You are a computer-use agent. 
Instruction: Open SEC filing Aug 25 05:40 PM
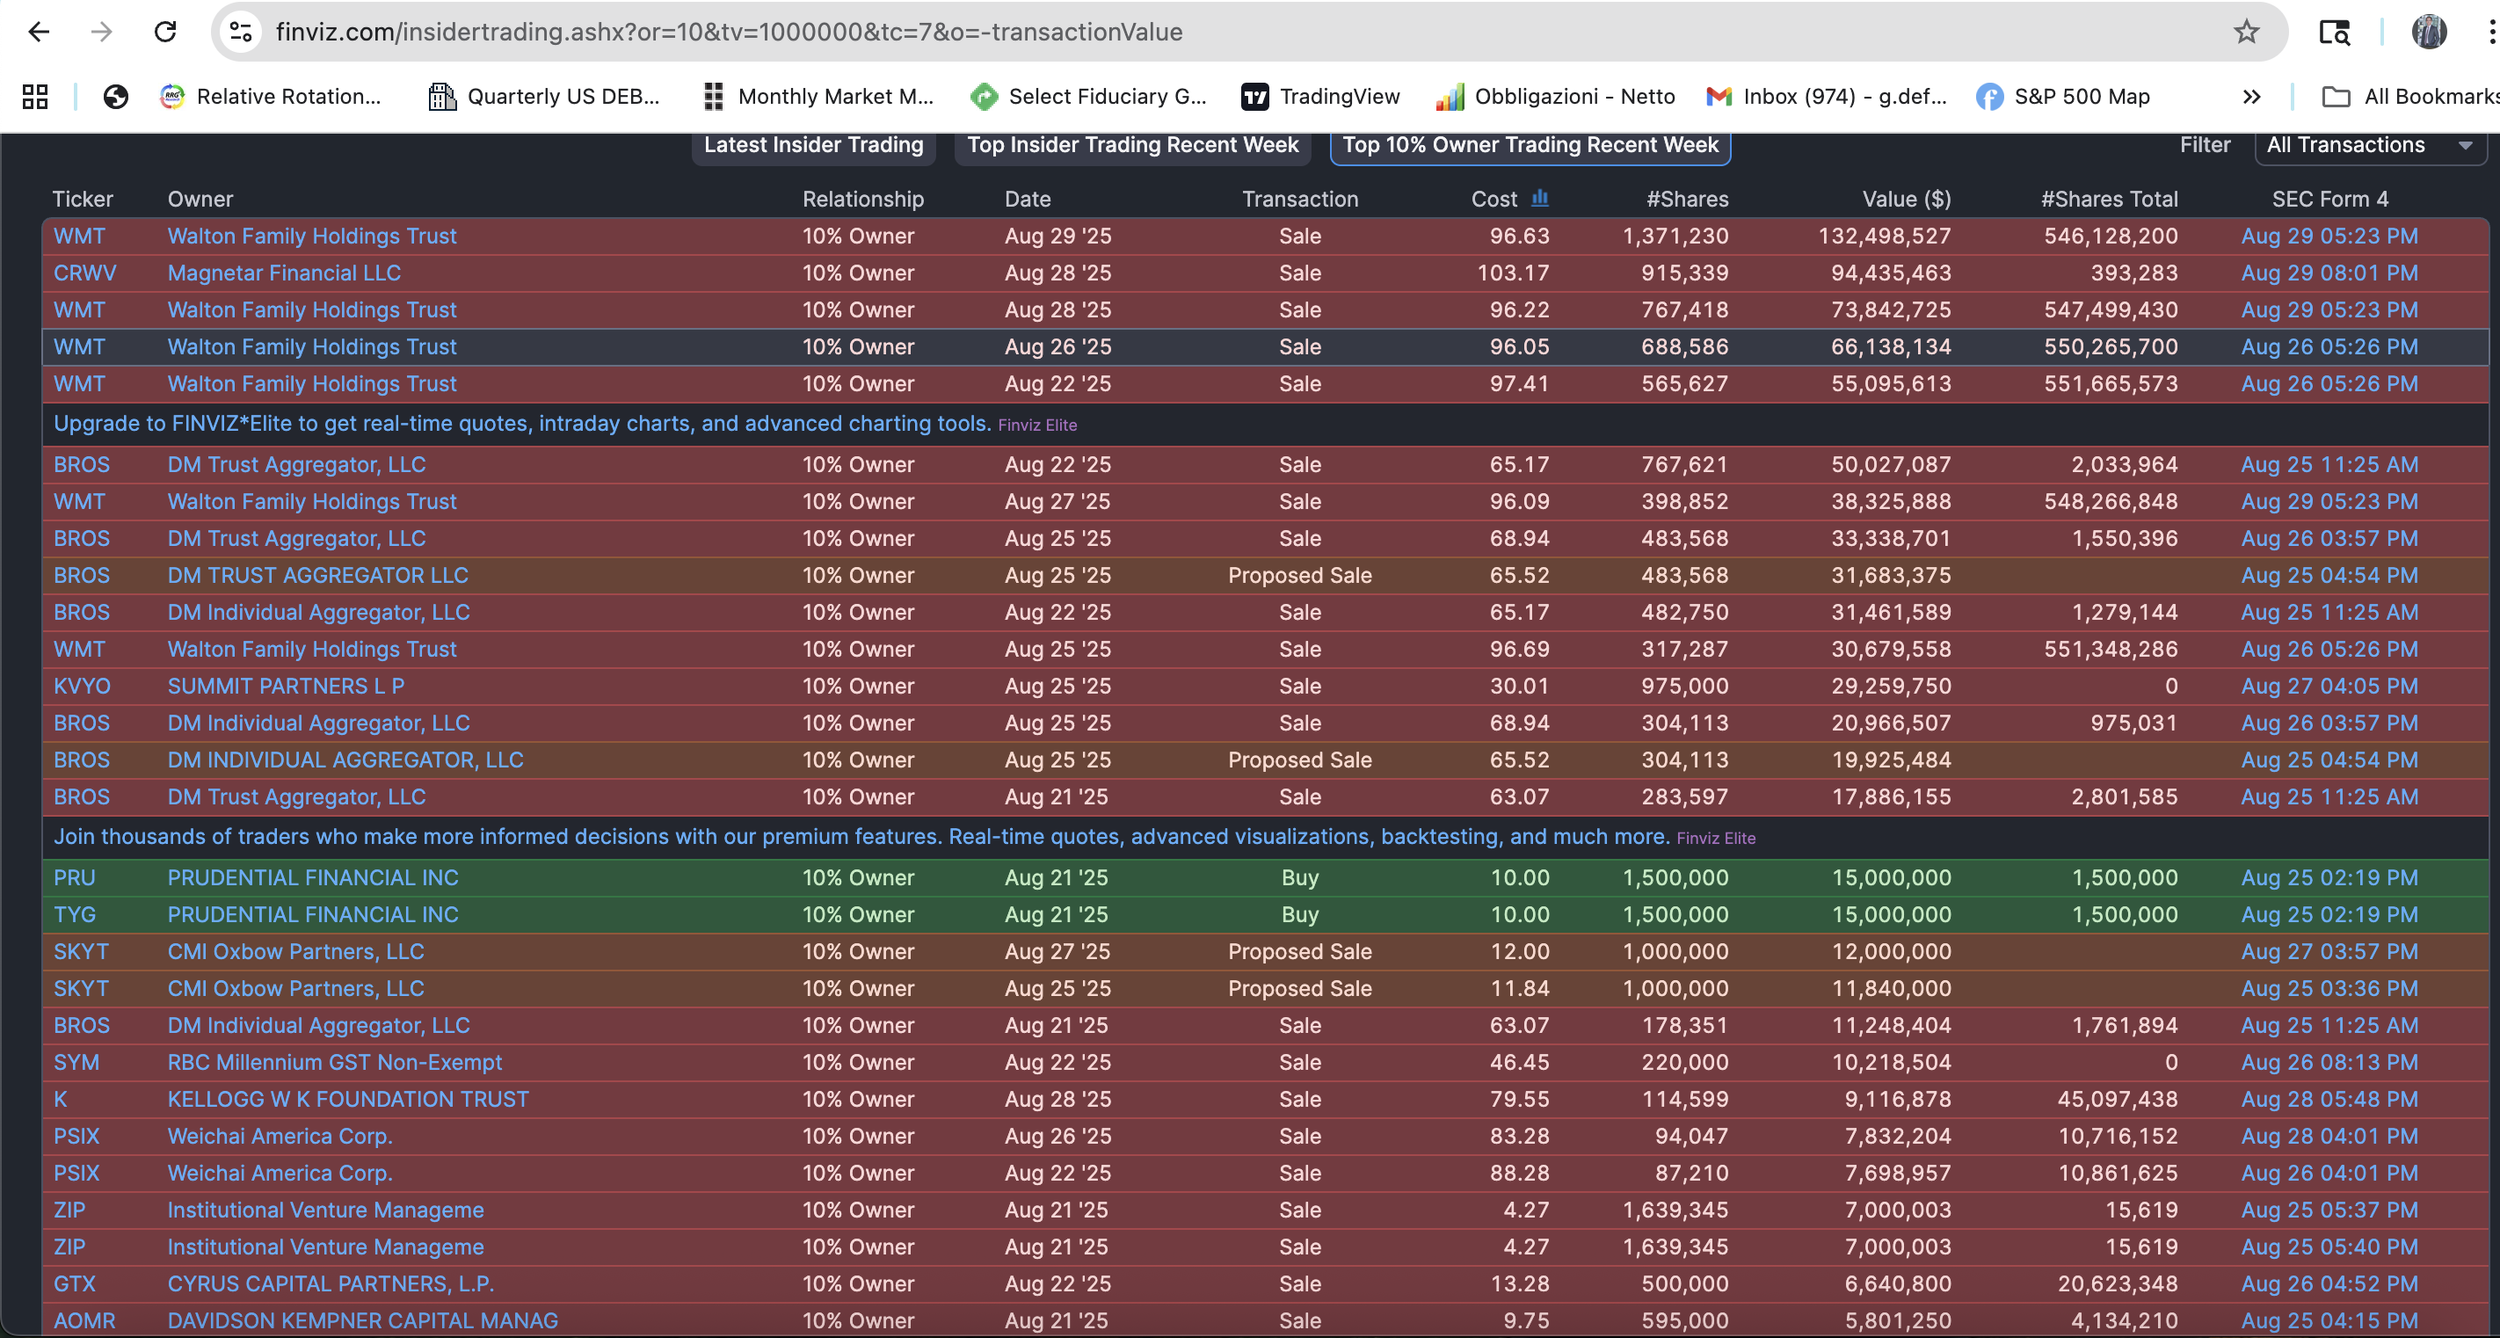click(x=2329, y=1246)
